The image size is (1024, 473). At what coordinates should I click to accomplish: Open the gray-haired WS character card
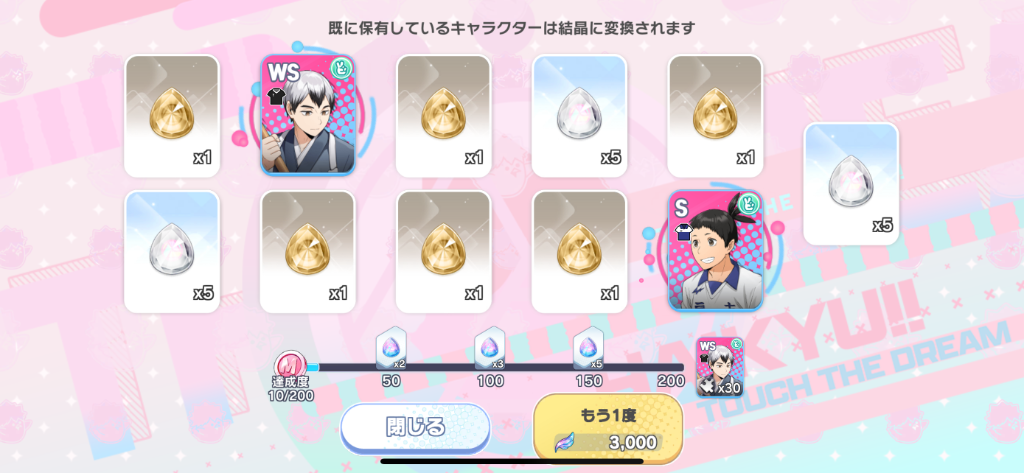coord(308,116)
